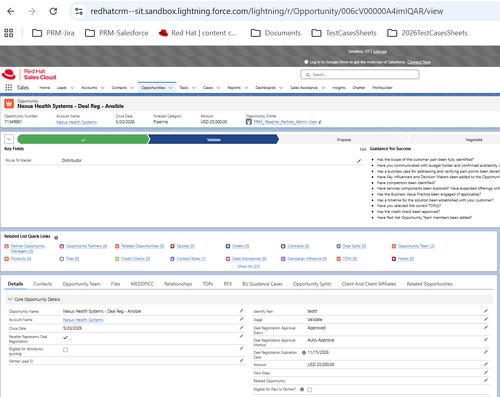The image size is (500, 397).
Task: Click the pencil icon for Next Steps
Action: (x=486, y=373)
